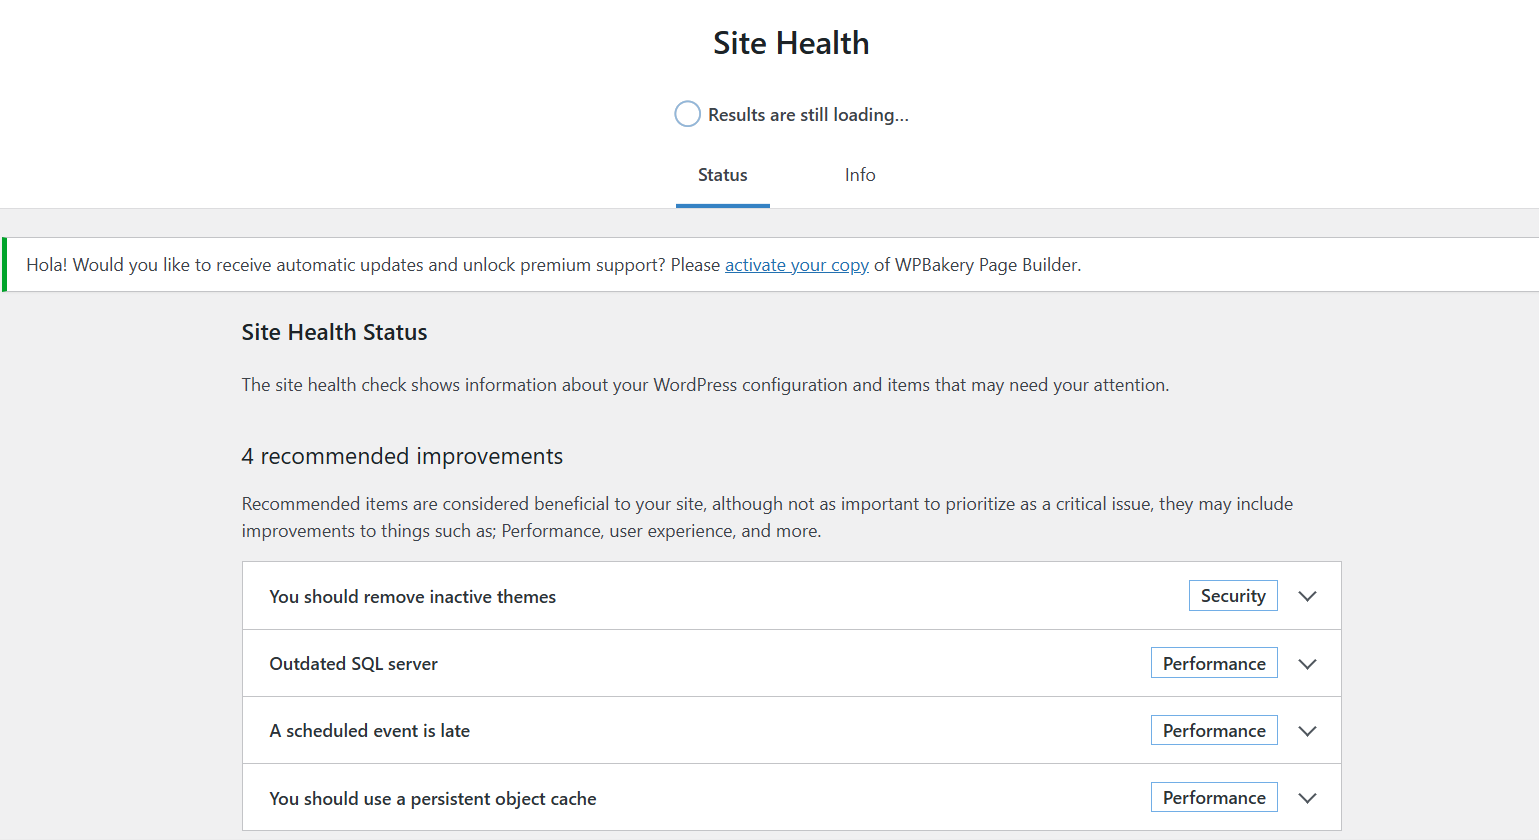Expand the 'Outdated SQL server' item
The image size is (1539, 840).
tap(353, 664)
